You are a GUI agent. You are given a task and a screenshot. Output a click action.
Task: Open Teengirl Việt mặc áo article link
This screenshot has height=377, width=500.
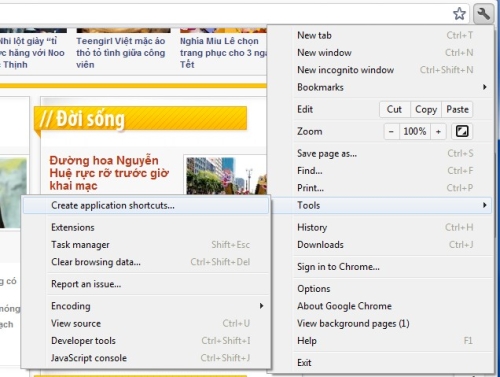(x=121, y=53)
